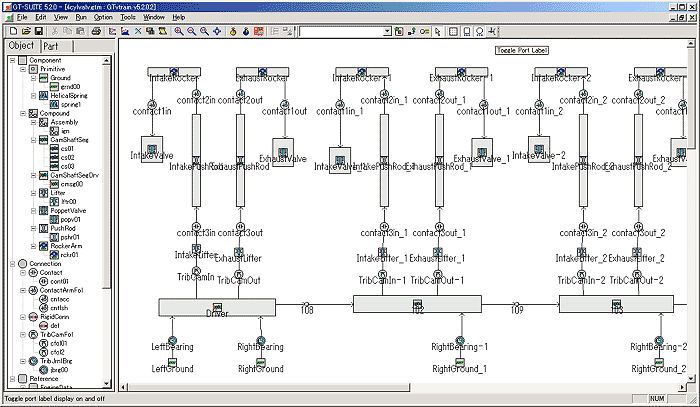Viewport: 700px width, 407px height.
Task: Click the toolbar combo box text field
Action: (342, 31)
